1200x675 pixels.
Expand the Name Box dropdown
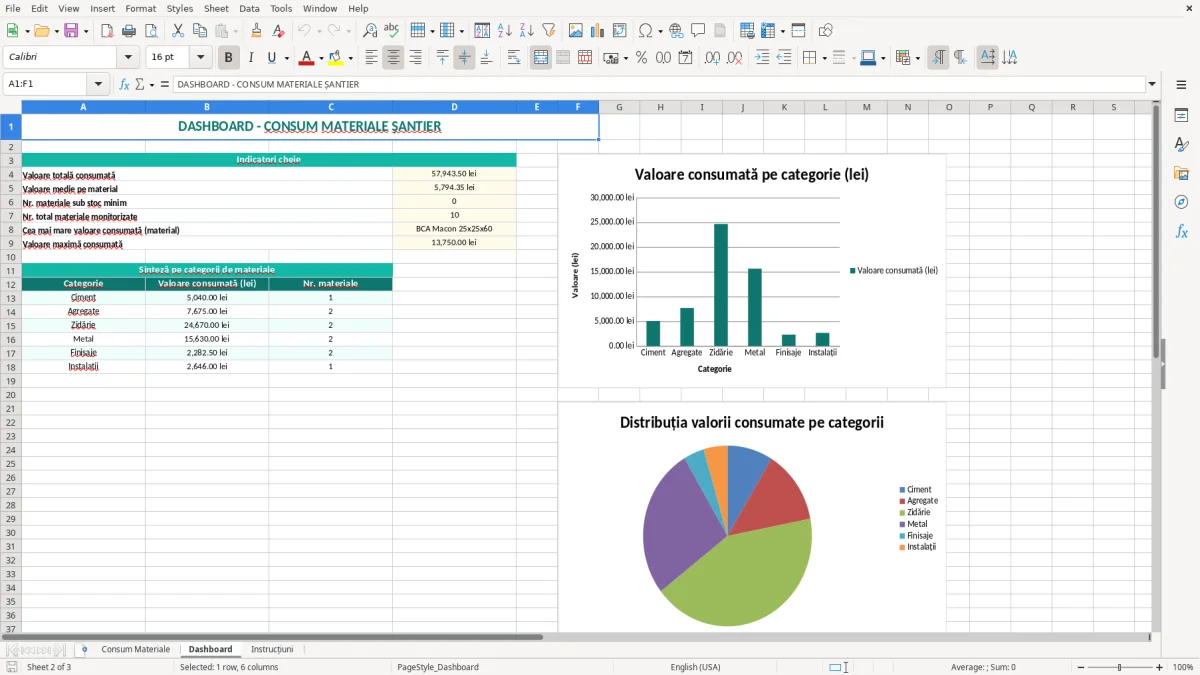tap(98, 85)
